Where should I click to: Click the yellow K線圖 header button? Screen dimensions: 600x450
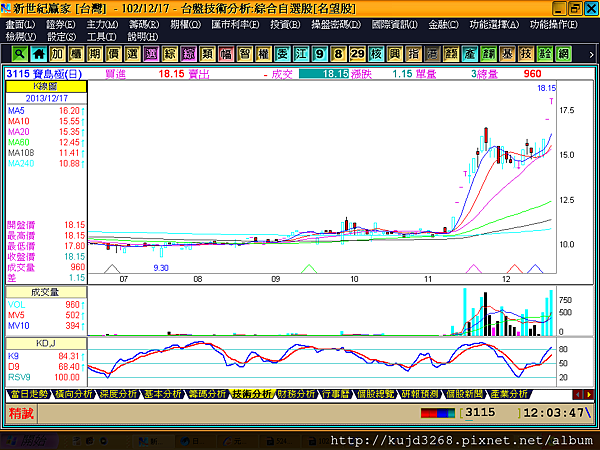pyautogui.click(x=46, y=86)
